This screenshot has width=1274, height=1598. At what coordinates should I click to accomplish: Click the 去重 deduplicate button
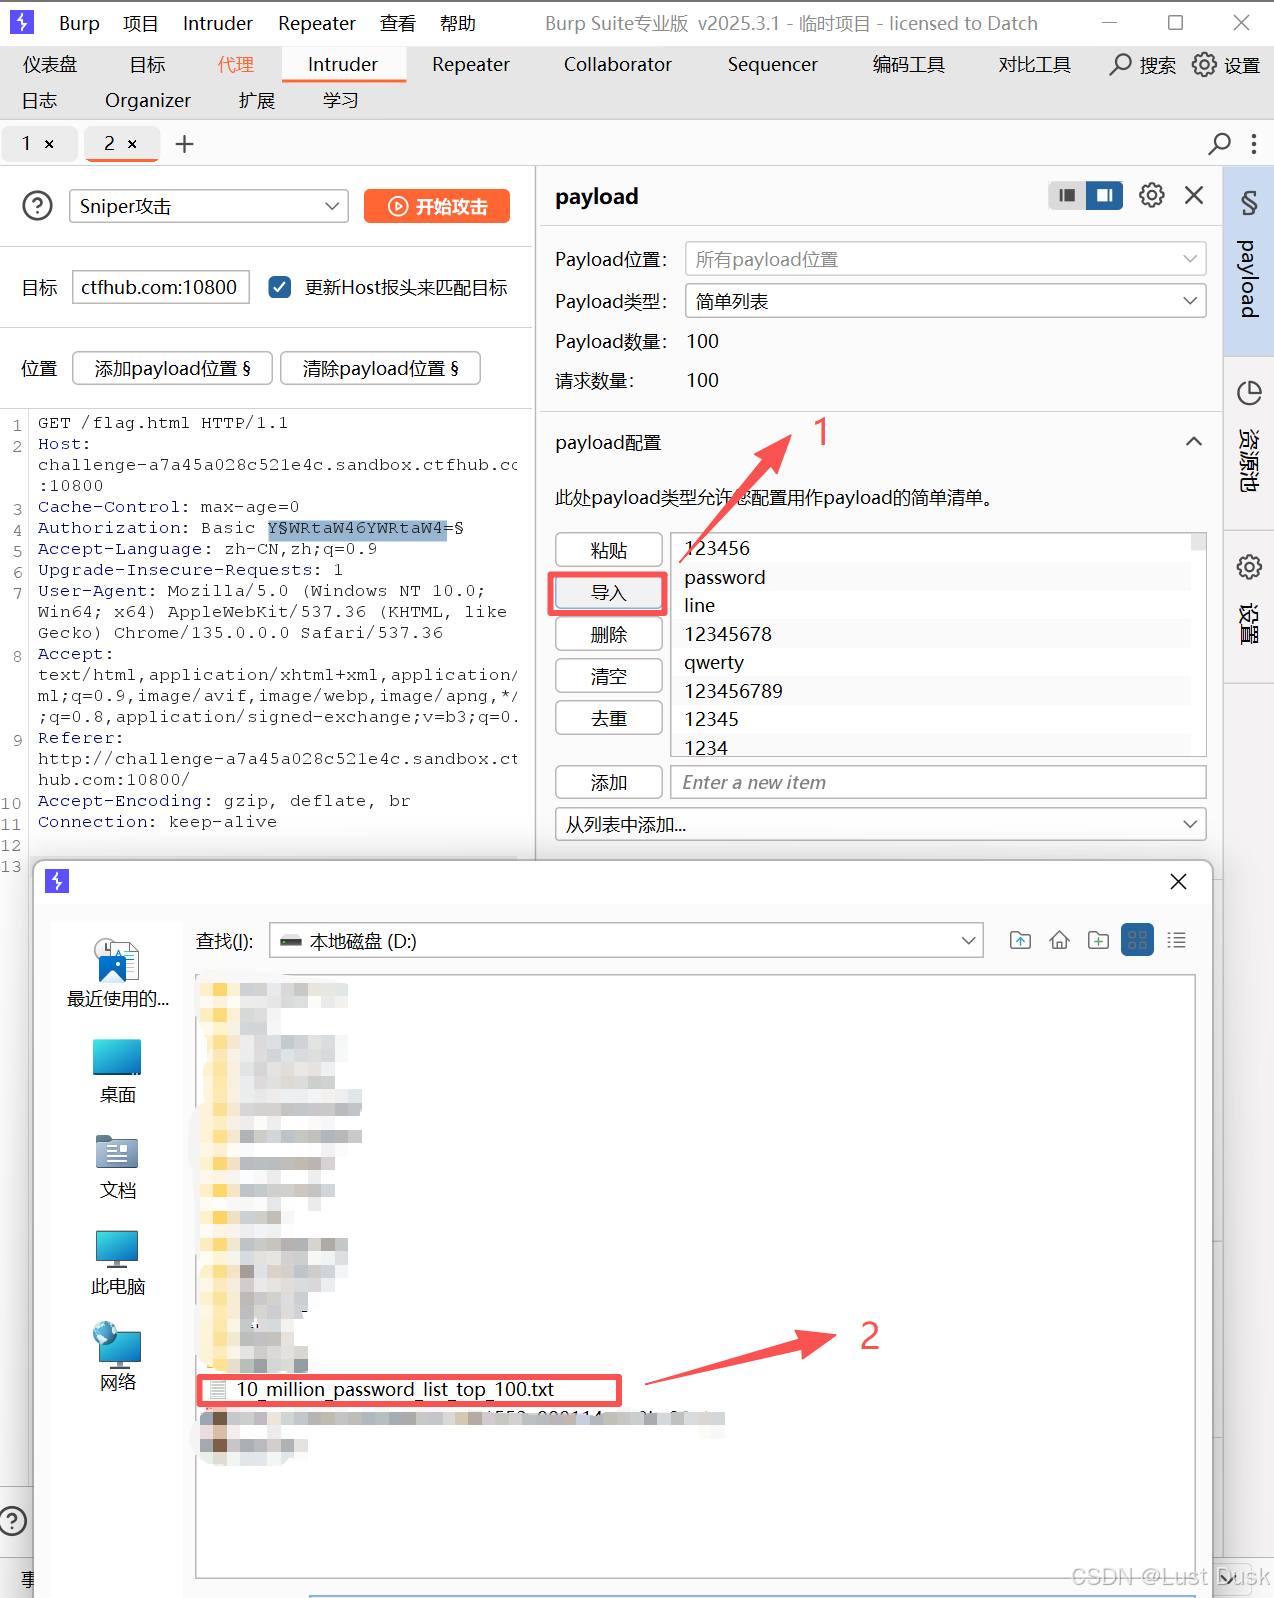click(608, 718)
